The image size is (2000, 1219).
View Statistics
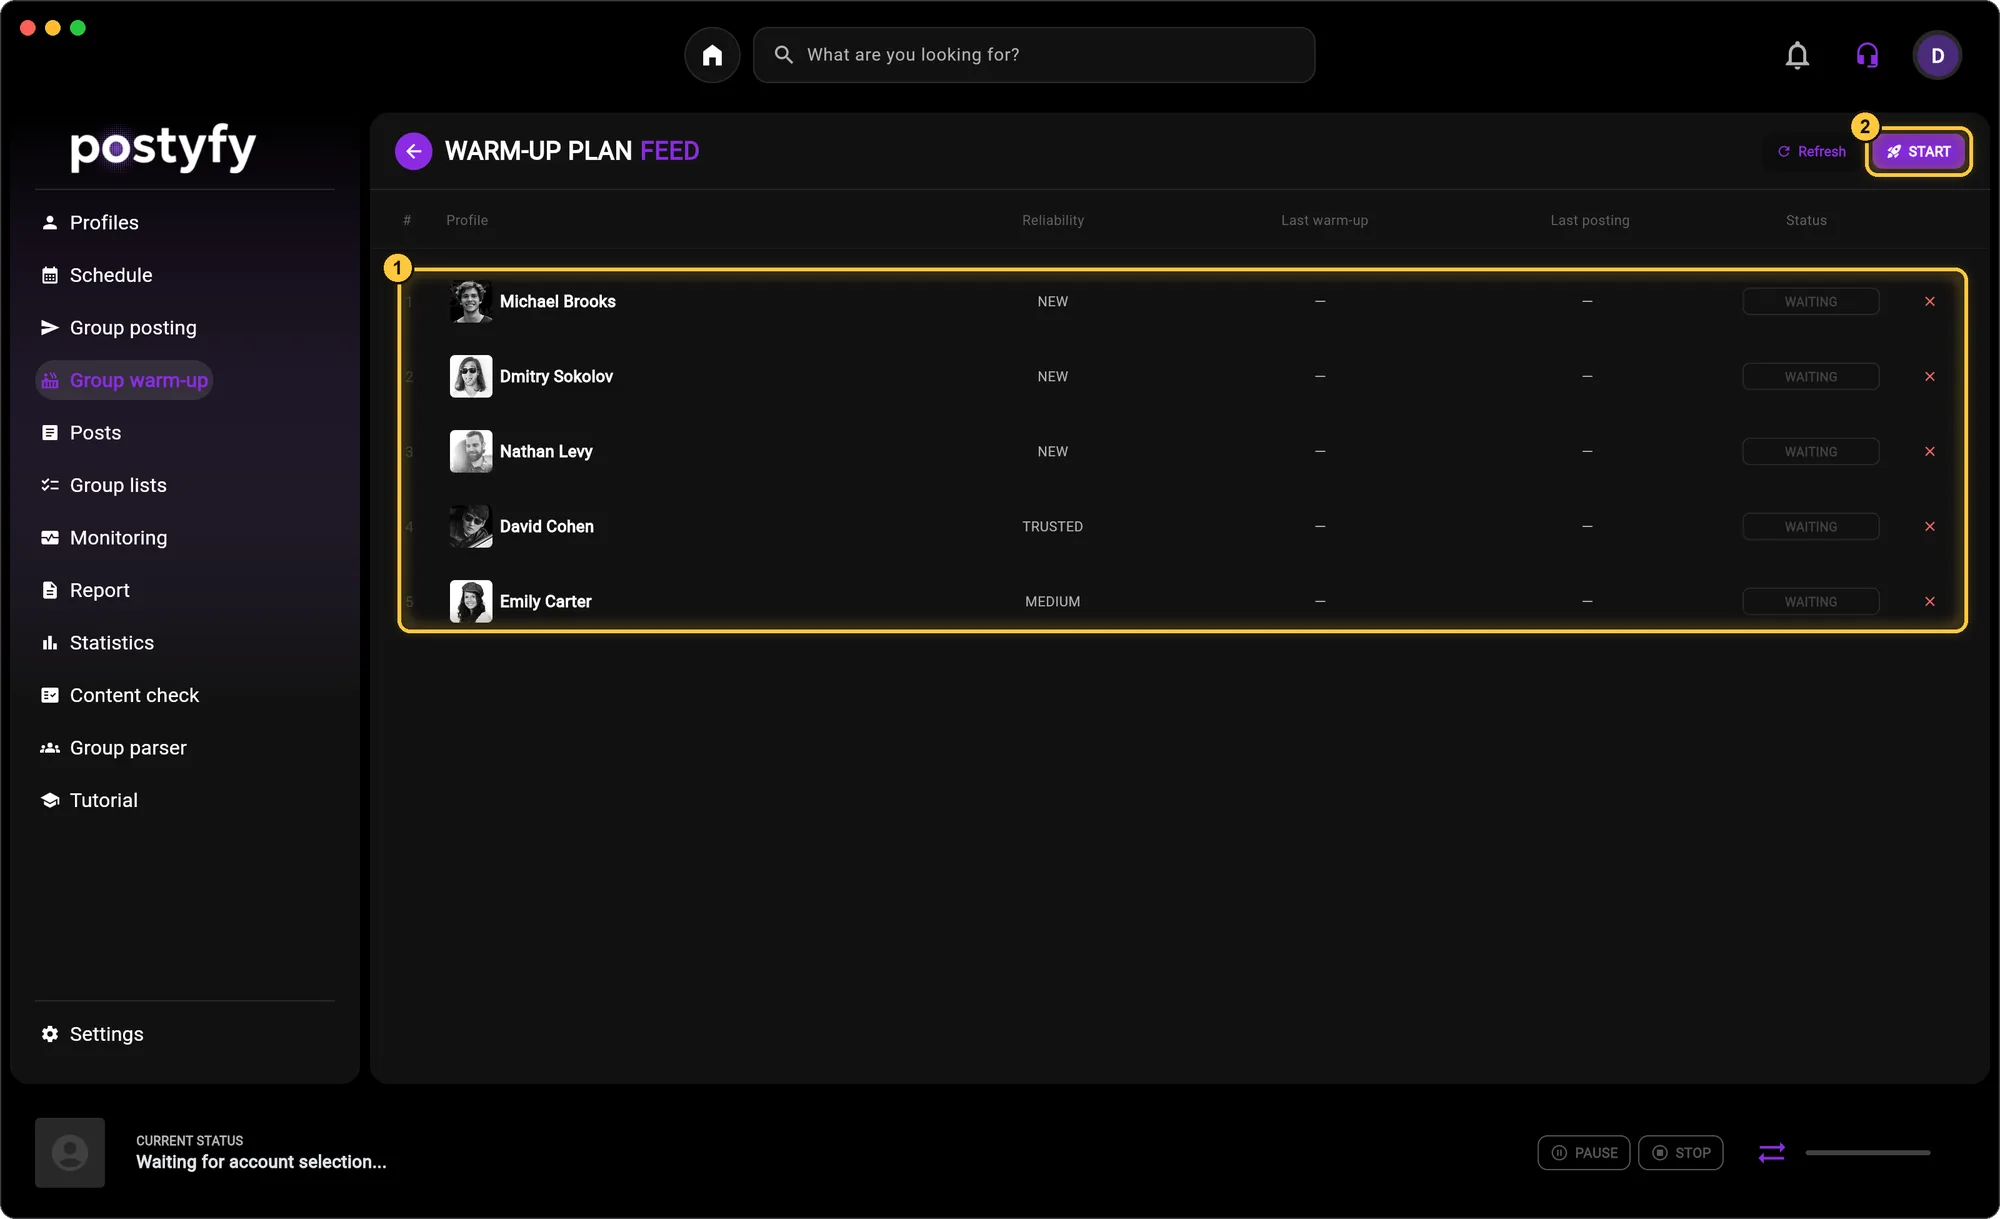click(97, 643)
